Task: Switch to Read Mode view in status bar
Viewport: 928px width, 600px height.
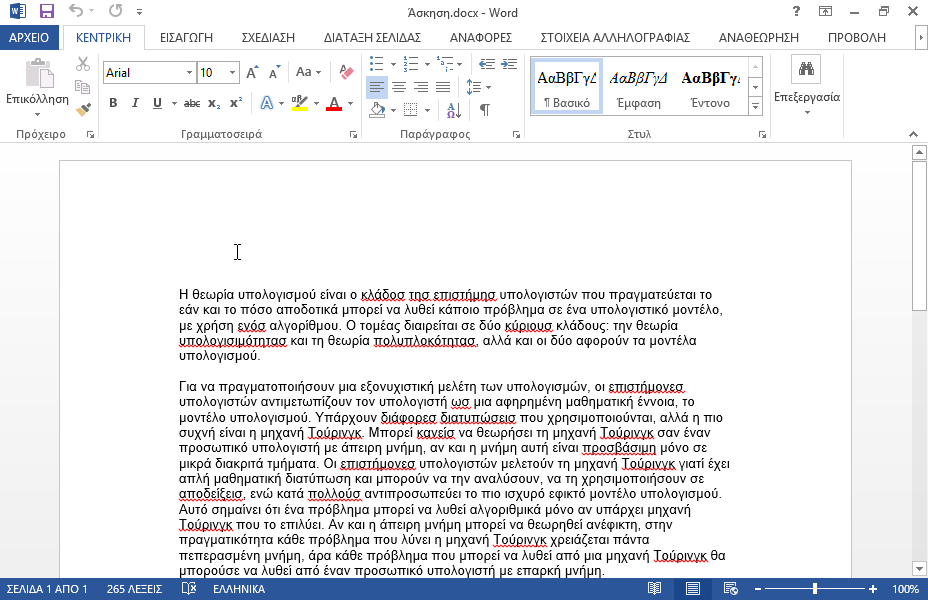Action: (x=654, y=589)
